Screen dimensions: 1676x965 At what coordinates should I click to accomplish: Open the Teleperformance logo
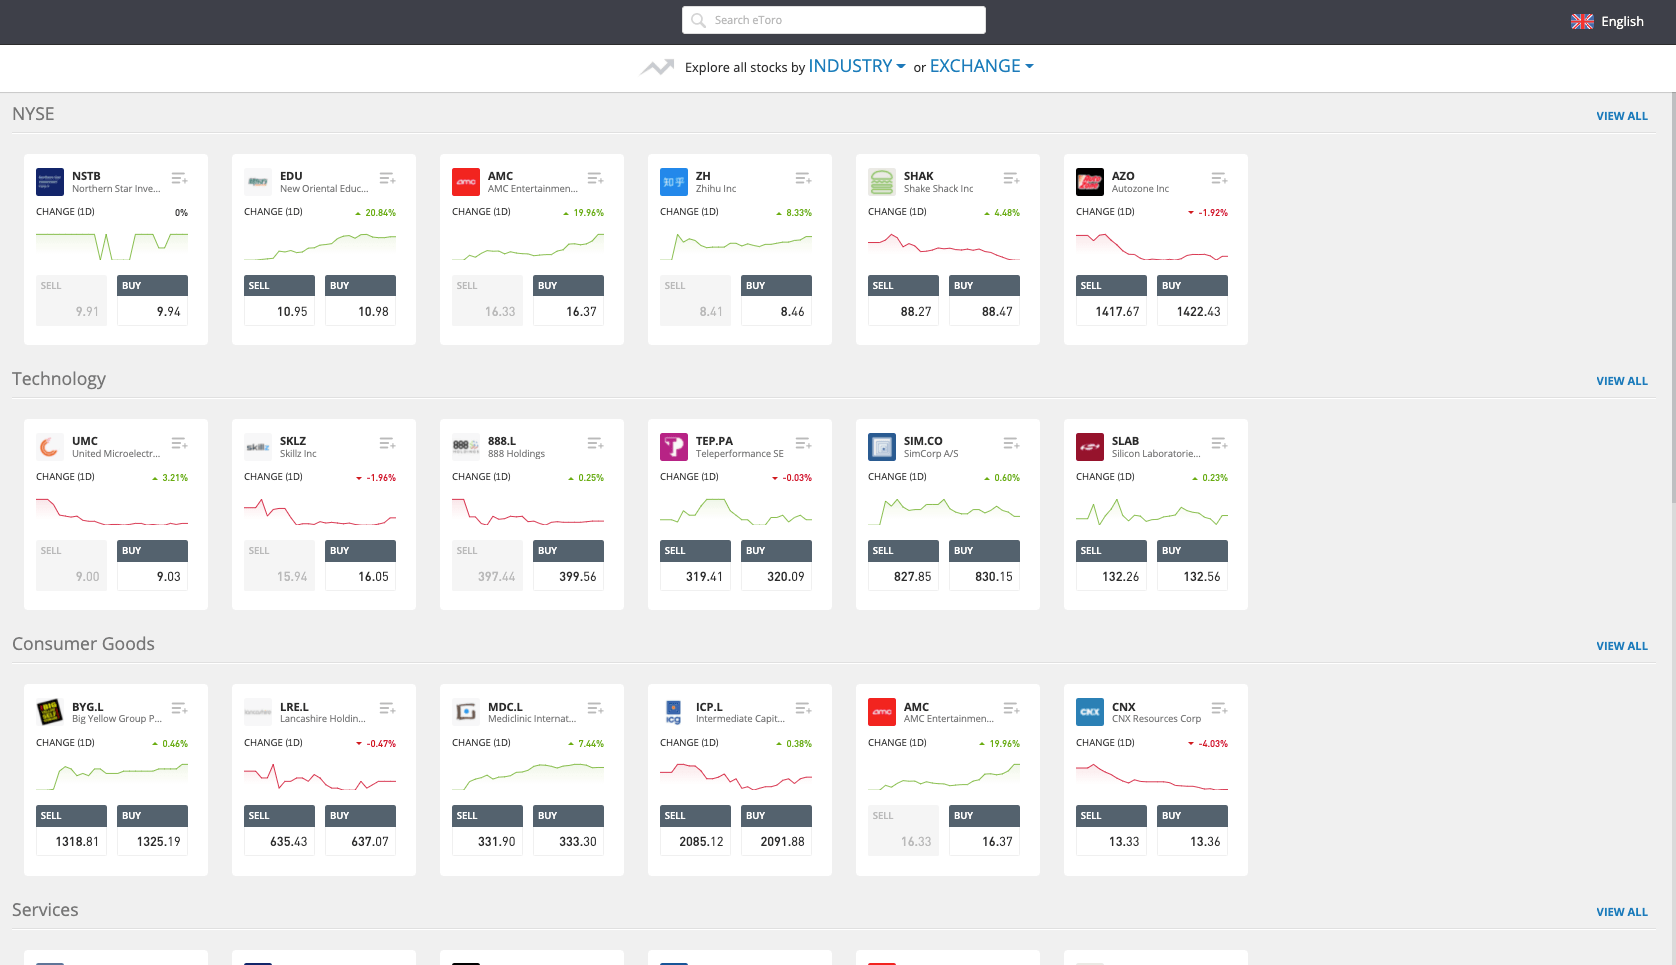pos(674,447)
